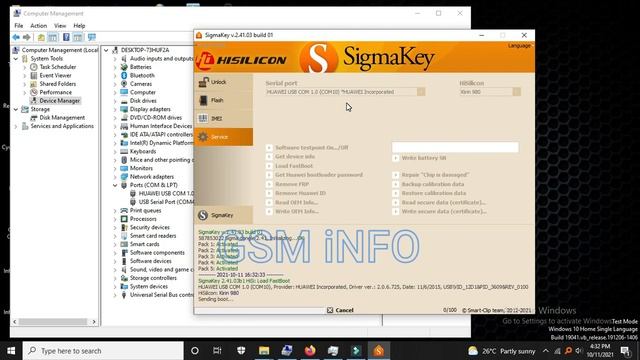Select Shared Folders in the tree
Image resolution: width=640 pixels, height=360 pixels.
[58, 84]
